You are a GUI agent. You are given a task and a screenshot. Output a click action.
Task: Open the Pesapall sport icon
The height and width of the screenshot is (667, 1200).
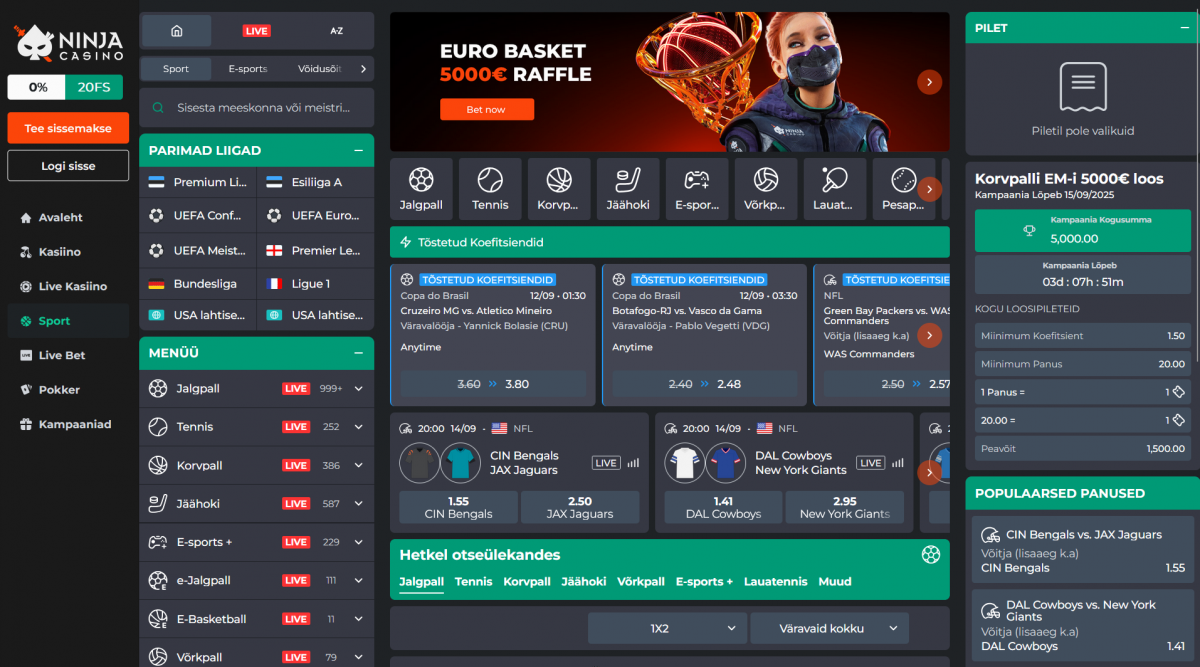[x=903, y=188]
